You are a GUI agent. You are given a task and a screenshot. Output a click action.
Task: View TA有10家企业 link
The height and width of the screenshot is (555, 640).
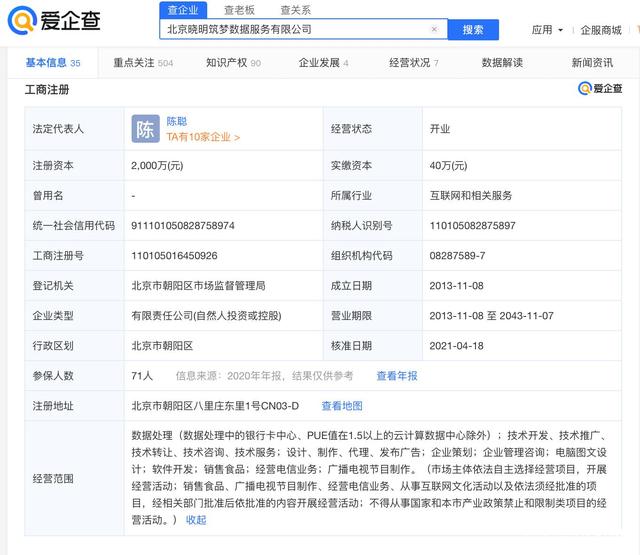pos(203,137)
